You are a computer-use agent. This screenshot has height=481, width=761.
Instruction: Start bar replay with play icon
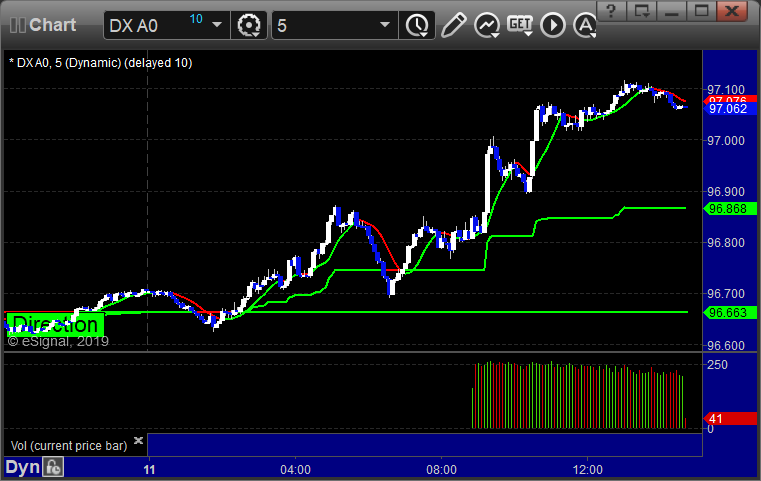[553, 25]
